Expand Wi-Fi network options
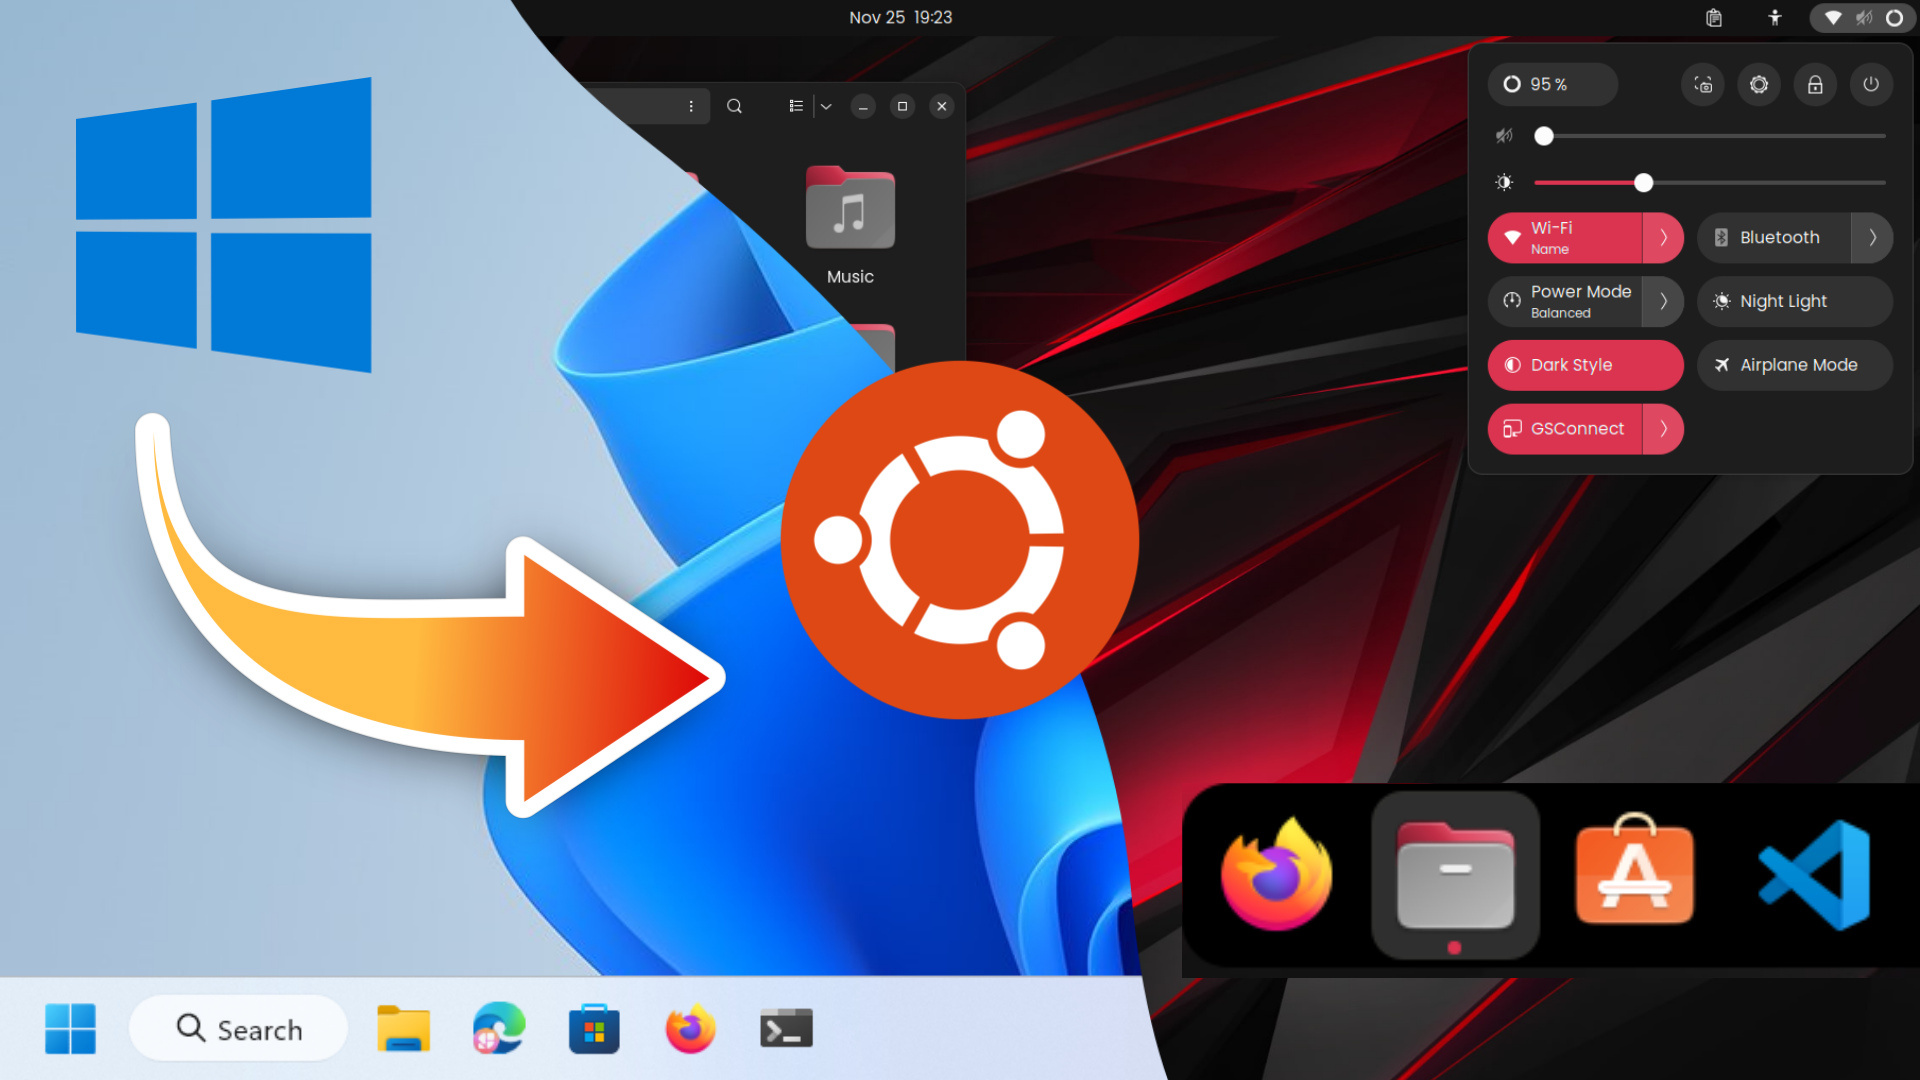Image resolution: width=1920 pixels, height=1080 pixels. [1663, 237]
